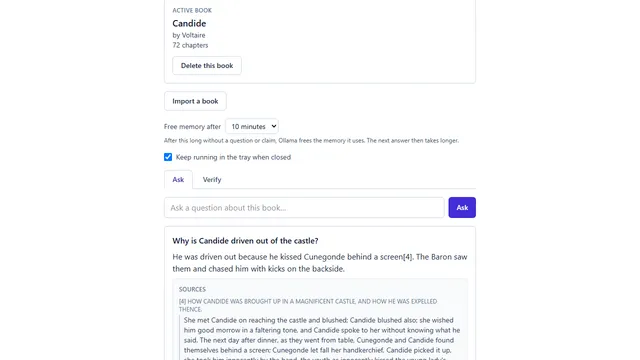
Task: Click the '72 chapters' text
Action: click(x=190, y=45)
